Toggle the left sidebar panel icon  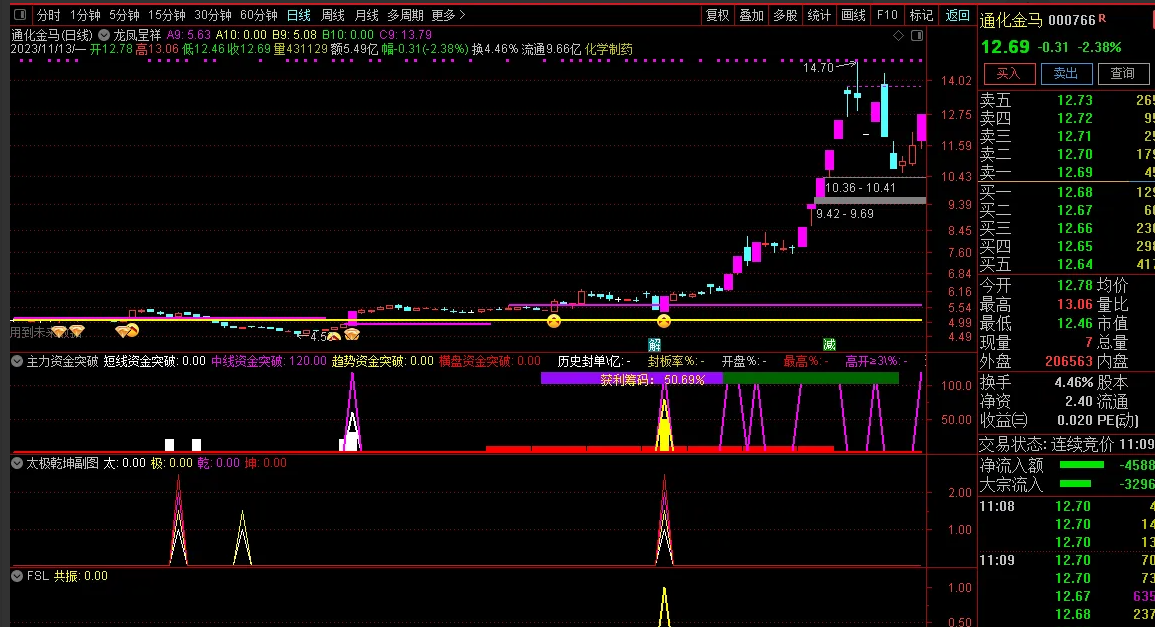click(18, 15)
